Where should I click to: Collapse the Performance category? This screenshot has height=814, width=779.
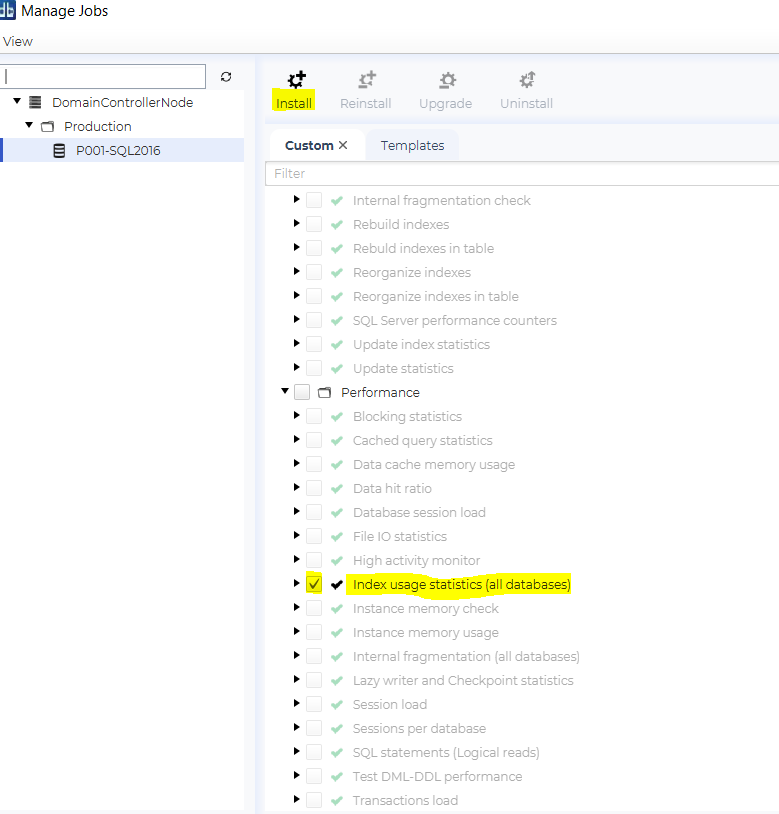[284, 391]
